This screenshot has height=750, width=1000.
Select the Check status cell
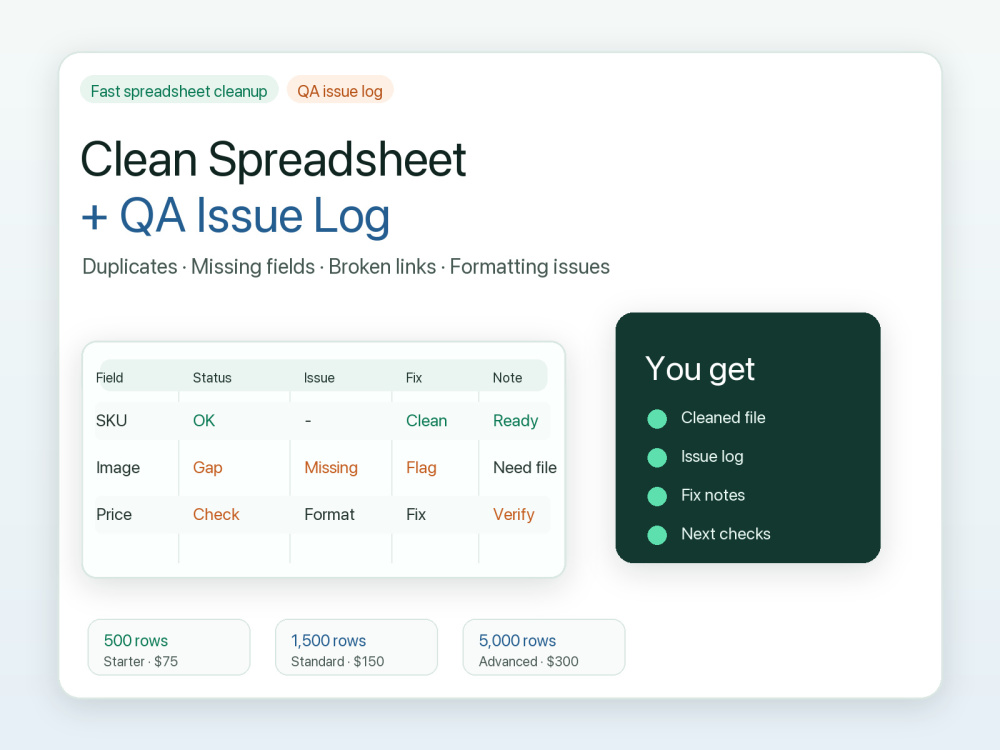(x=216, y=515)
